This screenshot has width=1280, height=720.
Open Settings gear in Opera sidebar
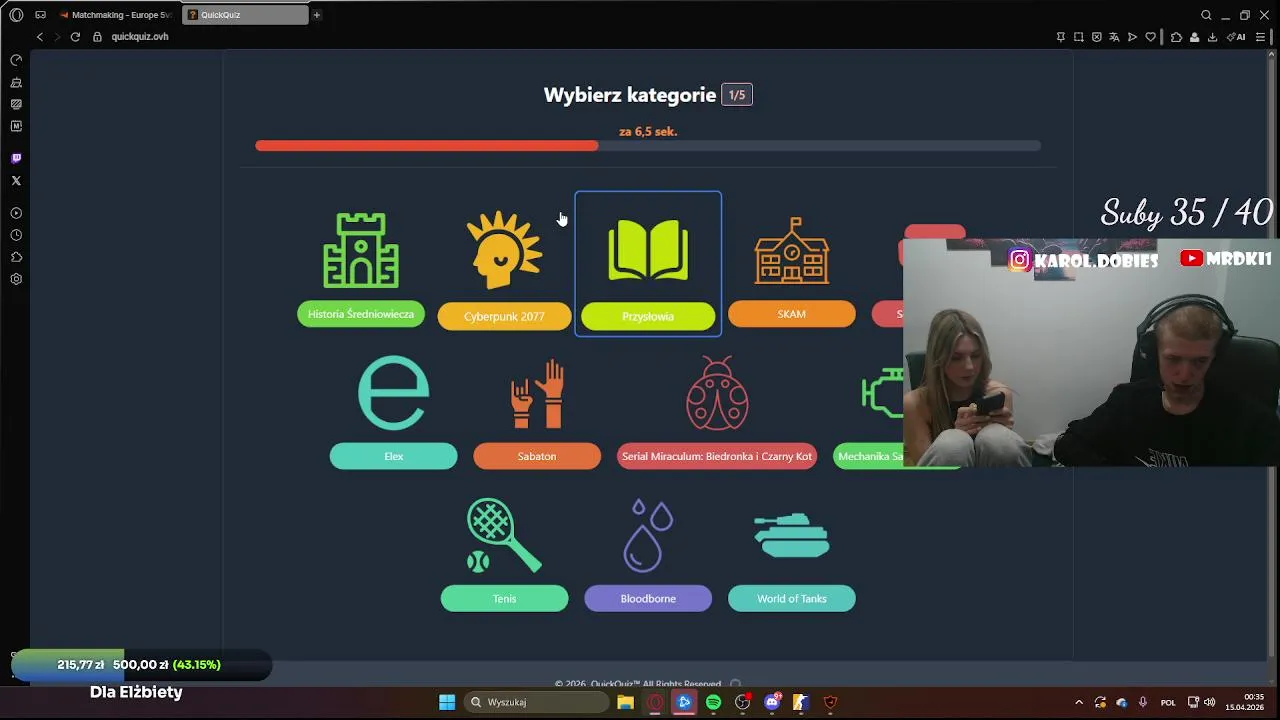click(16, 279)
